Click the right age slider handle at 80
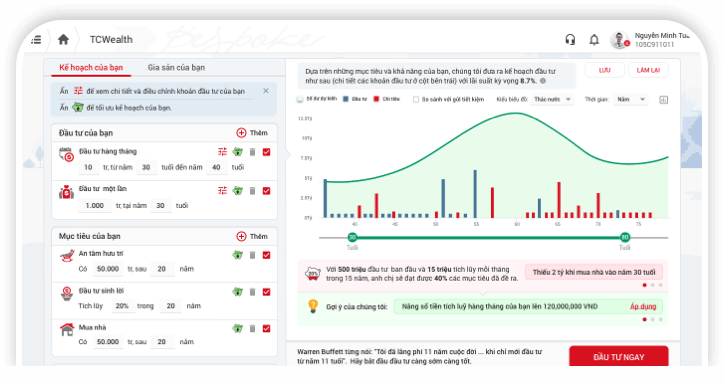The width and height of the screenshot is (724, 384). tap(625, 237)
